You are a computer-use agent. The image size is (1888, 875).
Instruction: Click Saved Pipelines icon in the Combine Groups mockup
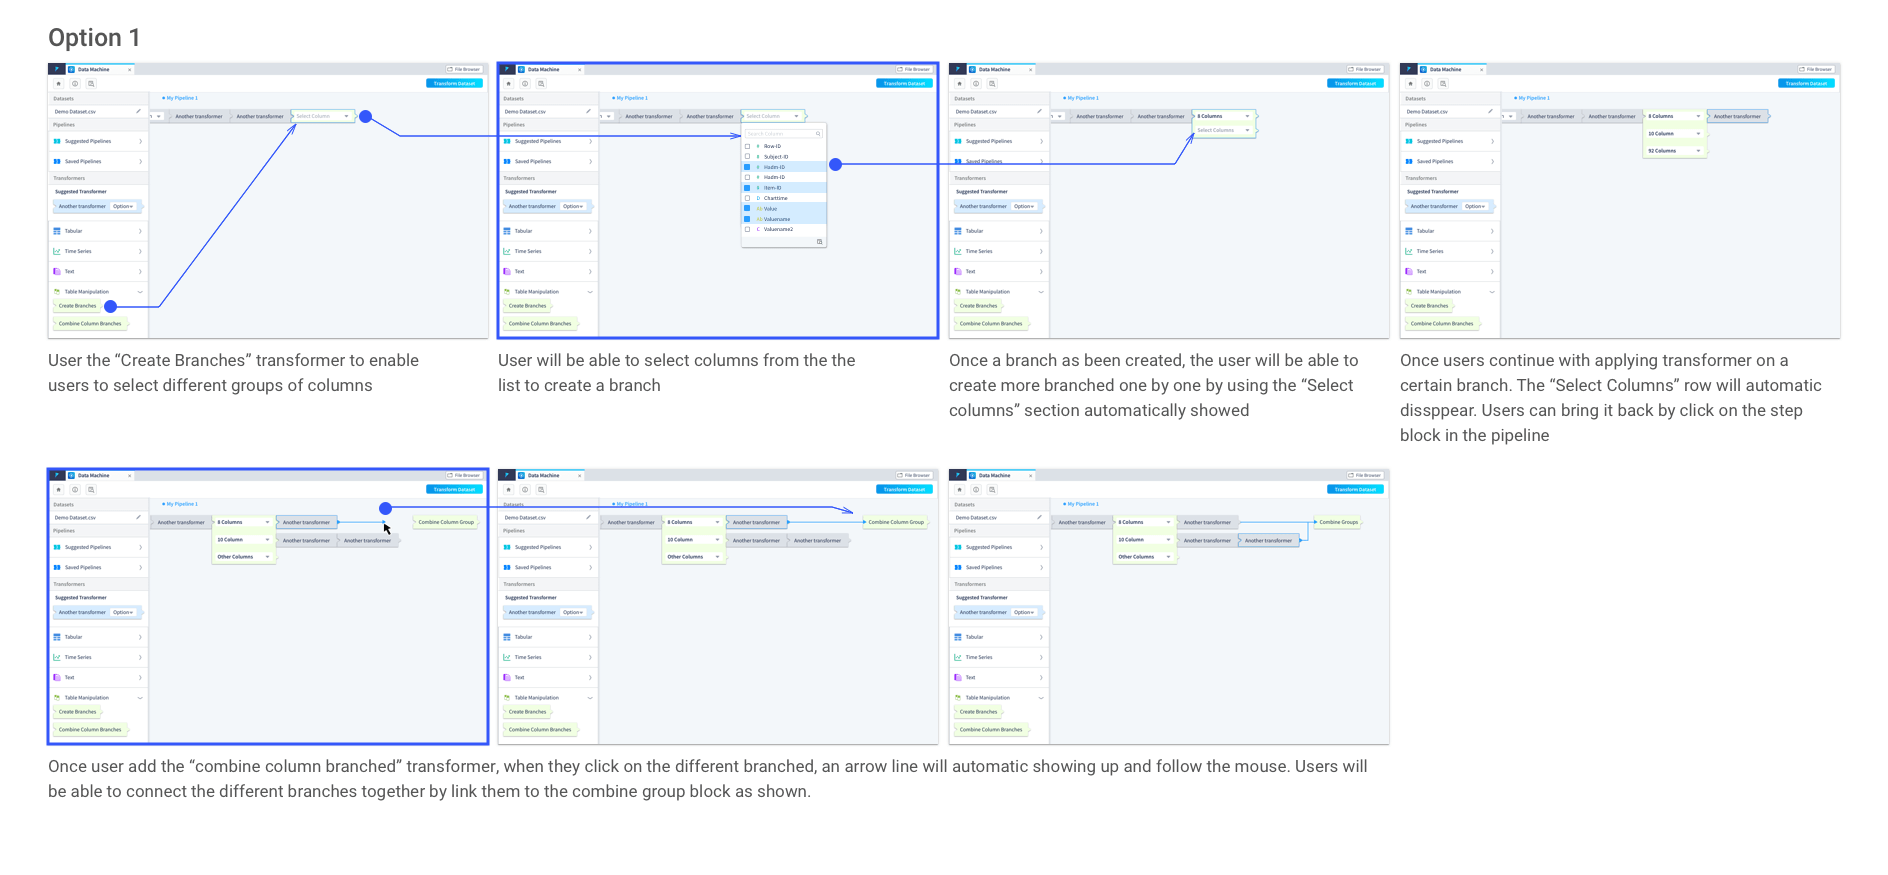click(x=958, y=567)
